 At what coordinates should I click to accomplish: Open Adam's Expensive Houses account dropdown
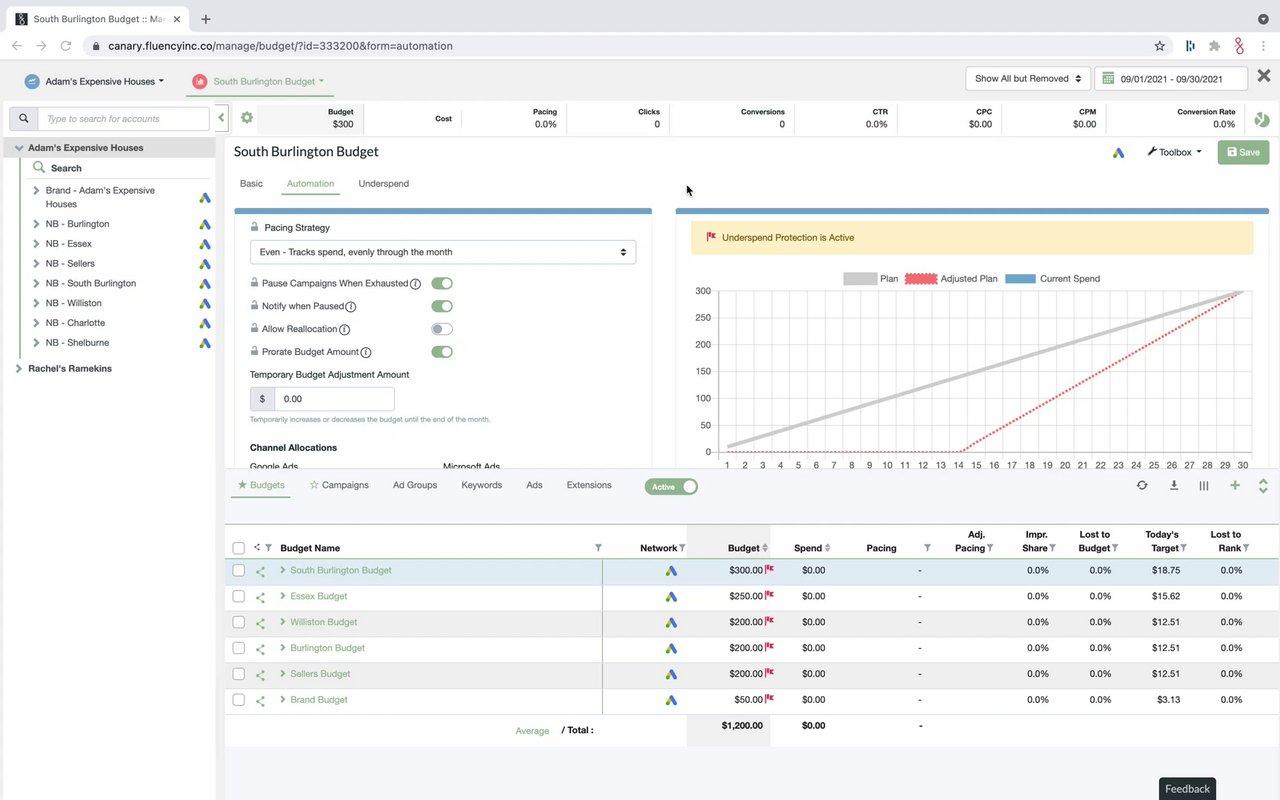(95, 81)
